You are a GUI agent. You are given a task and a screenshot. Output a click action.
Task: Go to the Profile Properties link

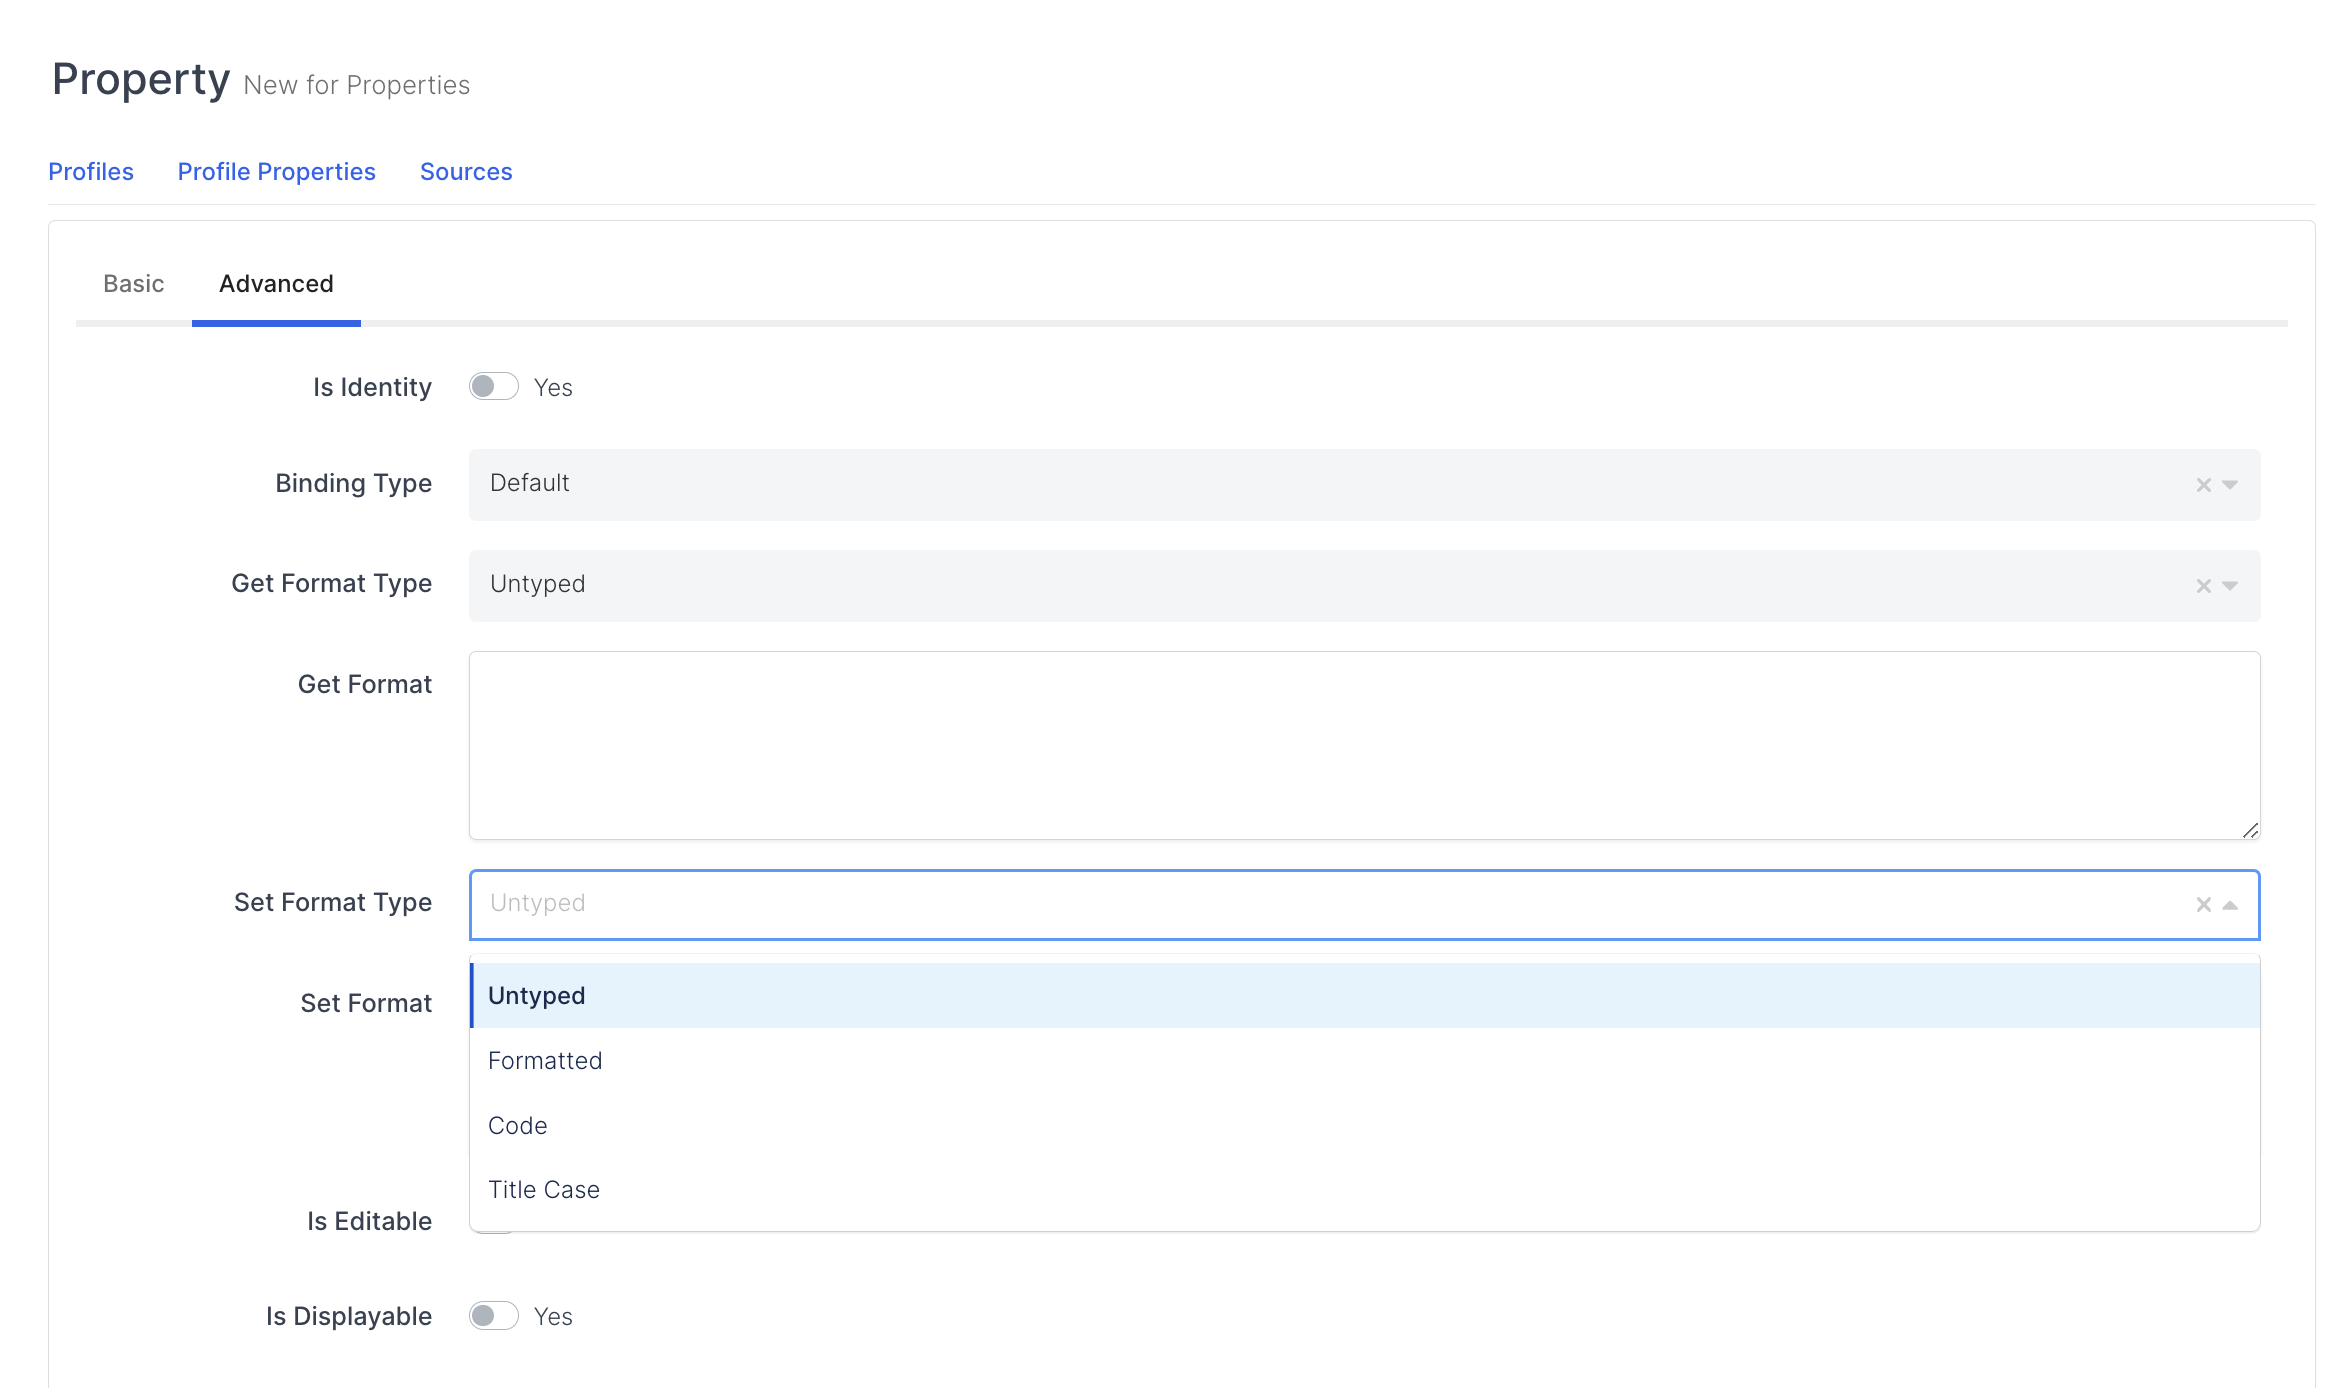277,172
